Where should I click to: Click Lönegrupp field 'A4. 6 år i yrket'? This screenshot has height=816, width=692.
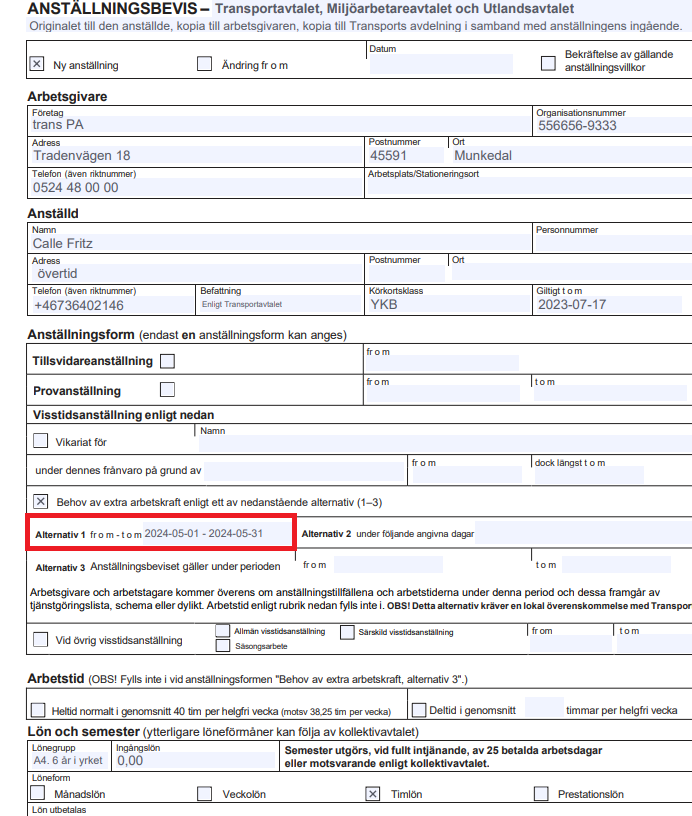click(69, 761)
